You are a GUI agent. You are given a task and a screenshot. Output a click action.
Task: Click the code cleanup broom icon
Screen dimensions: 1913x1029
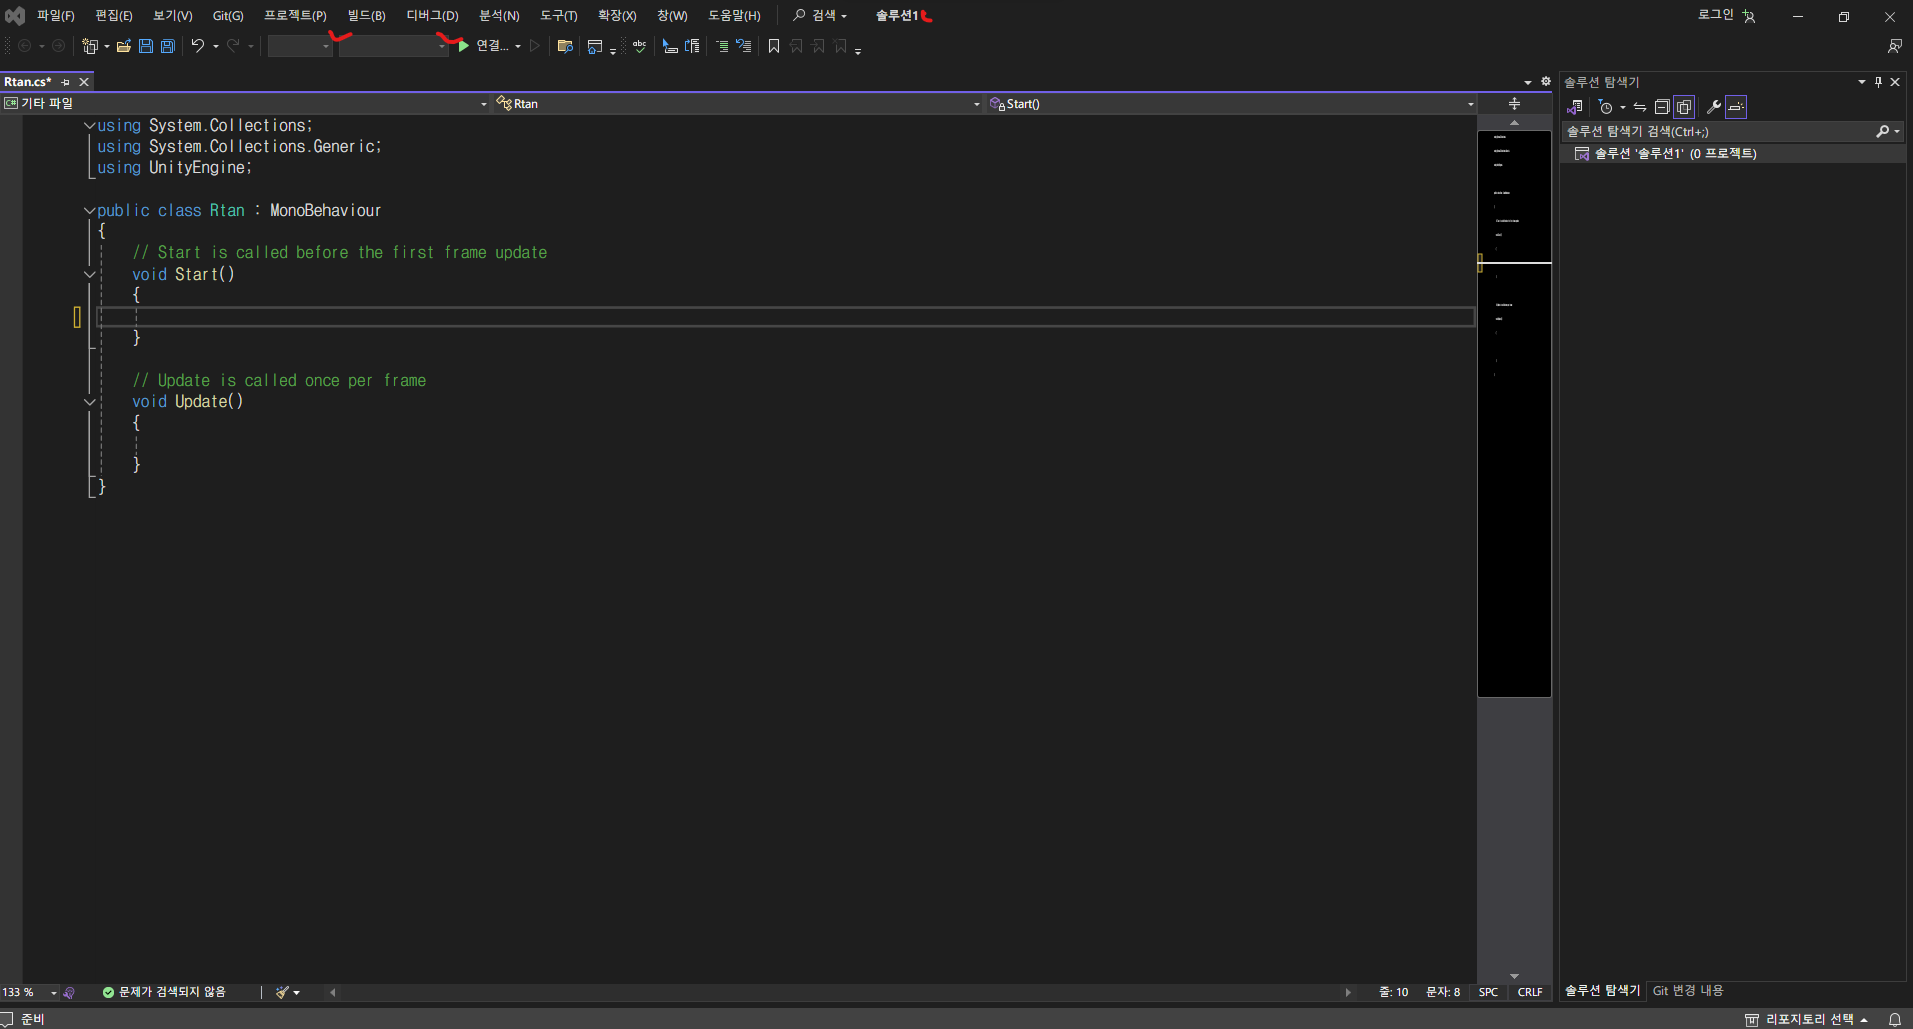pyautogui.click(x=283, y=992)
